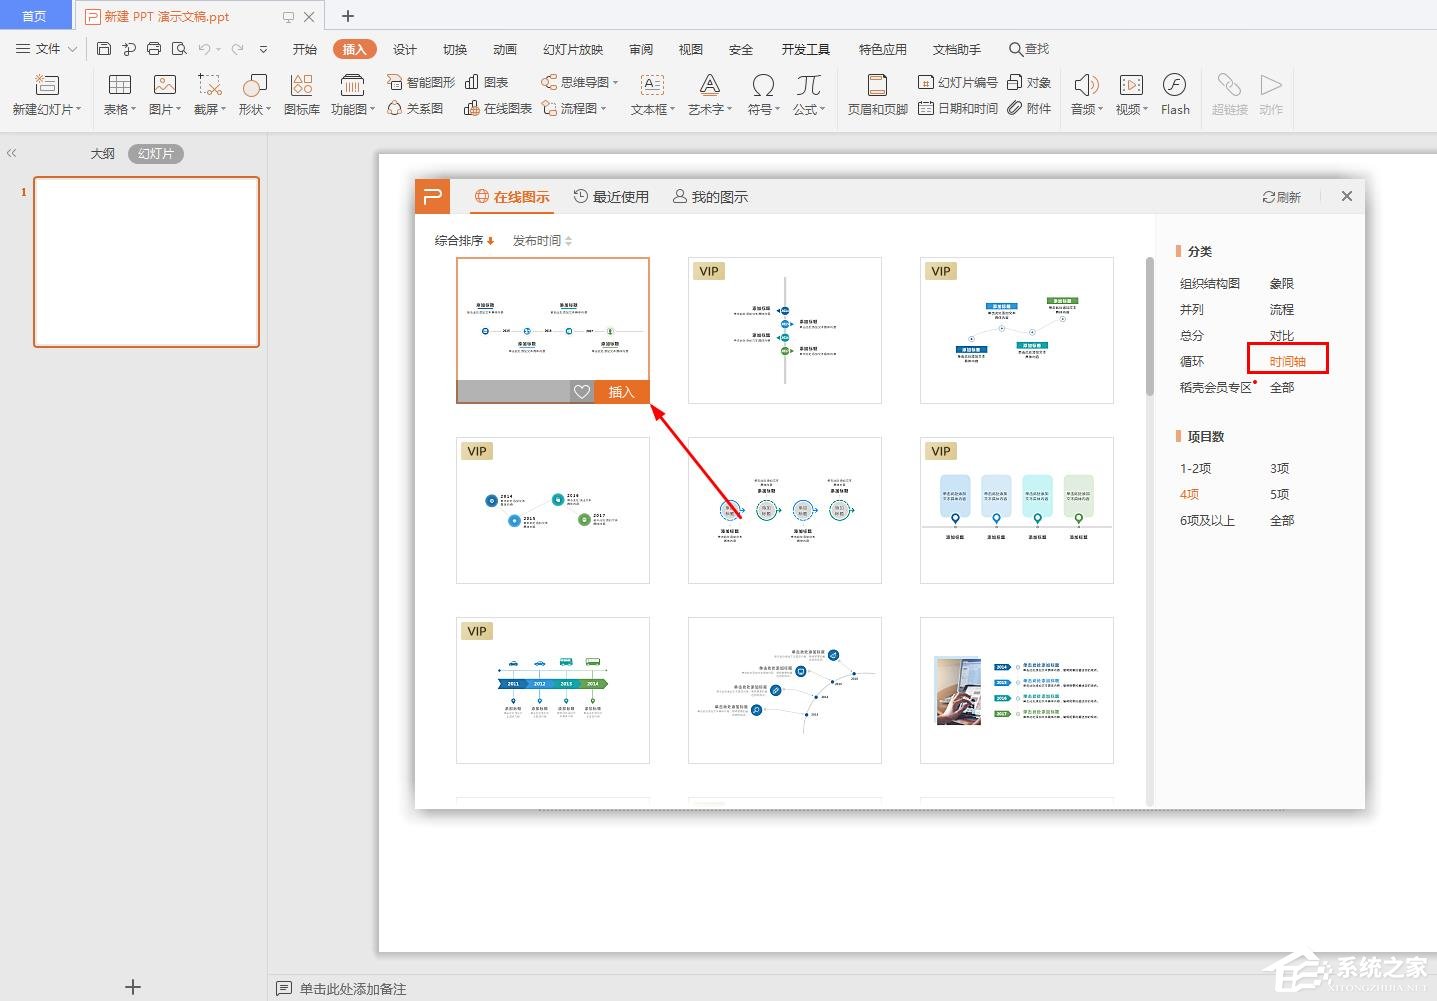Select the 5项 item count filter
This screenshot has width=1437, height=1001.
pyautogui.click(x=1279, y=494)
